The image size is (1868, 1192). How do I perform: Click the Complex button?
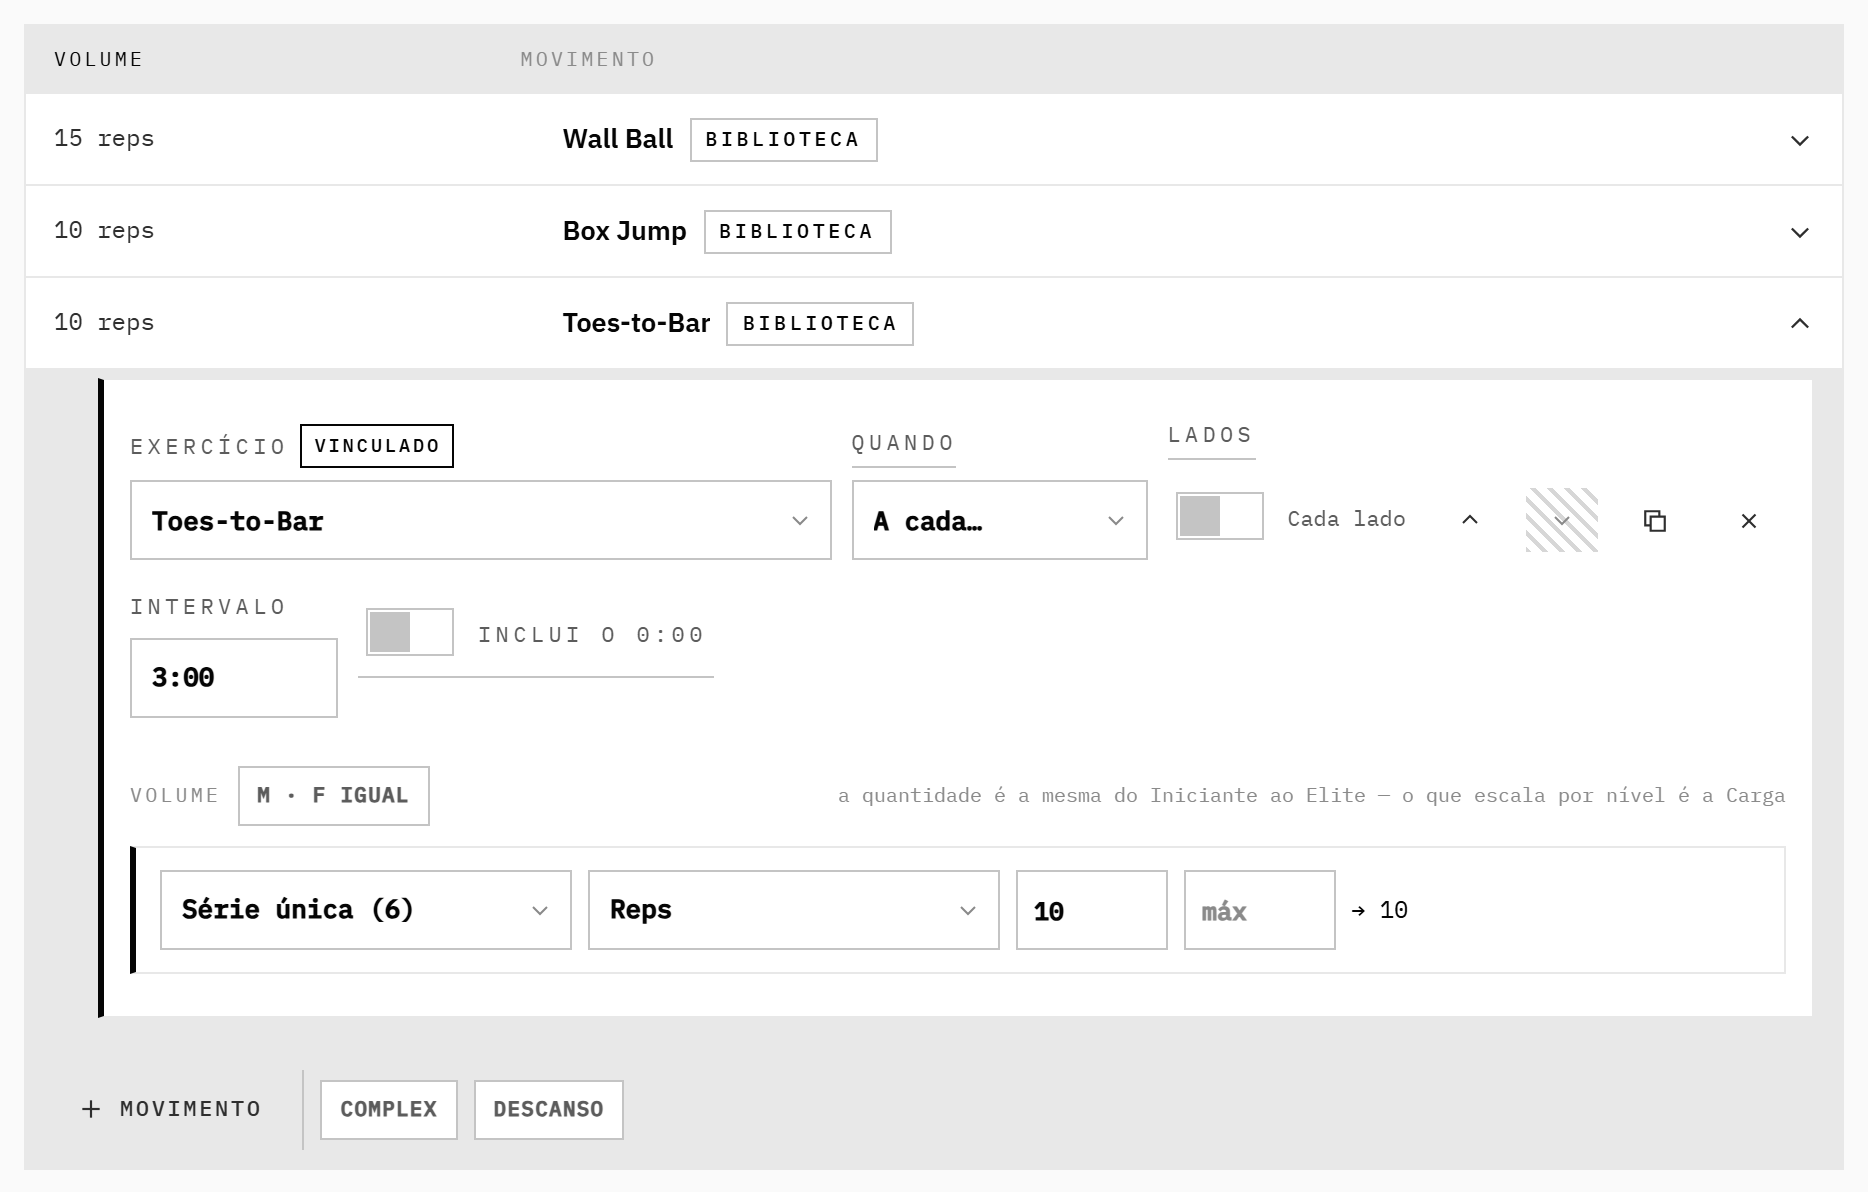point(389,1110)
